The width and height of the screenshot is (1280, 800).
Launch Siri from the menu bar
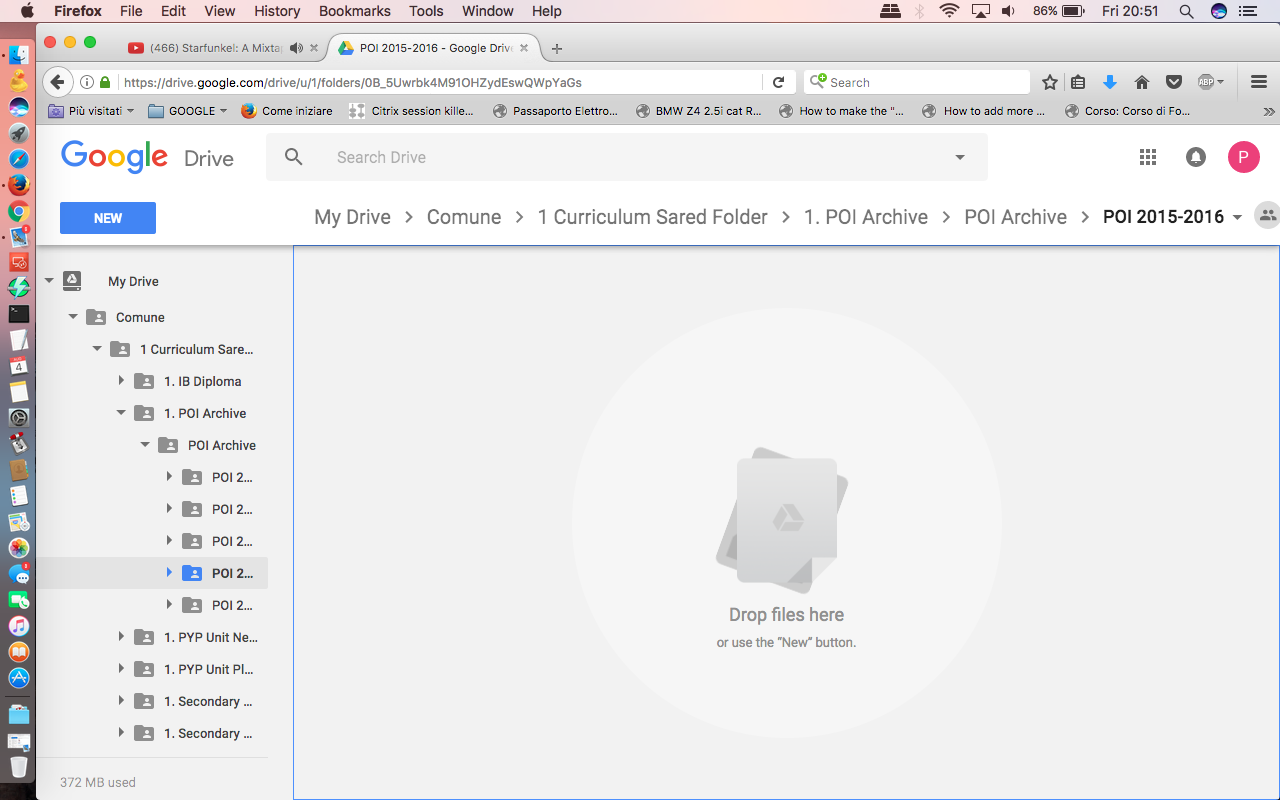coord(1219,11)
